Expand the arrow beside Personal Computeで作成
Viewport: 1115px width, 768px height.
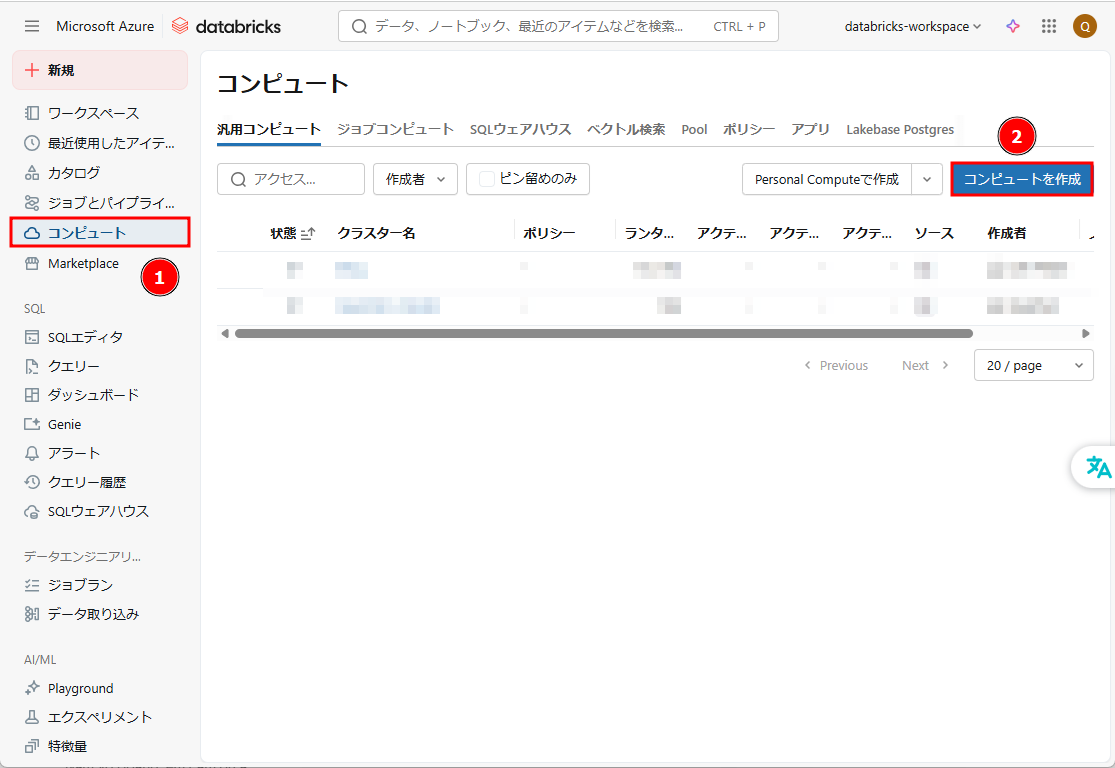pyautogui.click(x=927, y=179)
